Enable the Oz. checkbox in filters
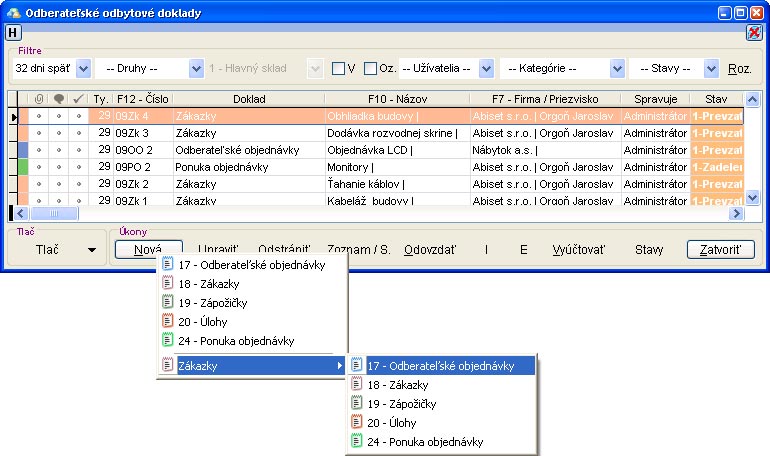The width and height of the screenshot is (770, 456). (x=371, y=68)
